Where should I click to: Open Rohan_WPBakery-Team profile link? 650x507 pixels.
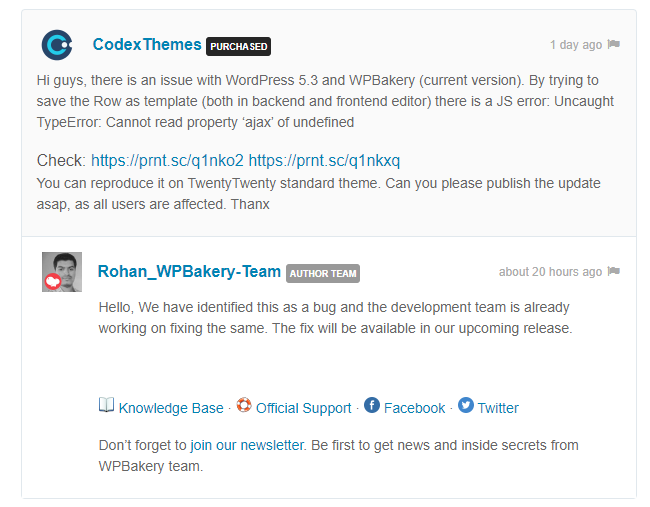pyautogui.click(x=189, y=272)
